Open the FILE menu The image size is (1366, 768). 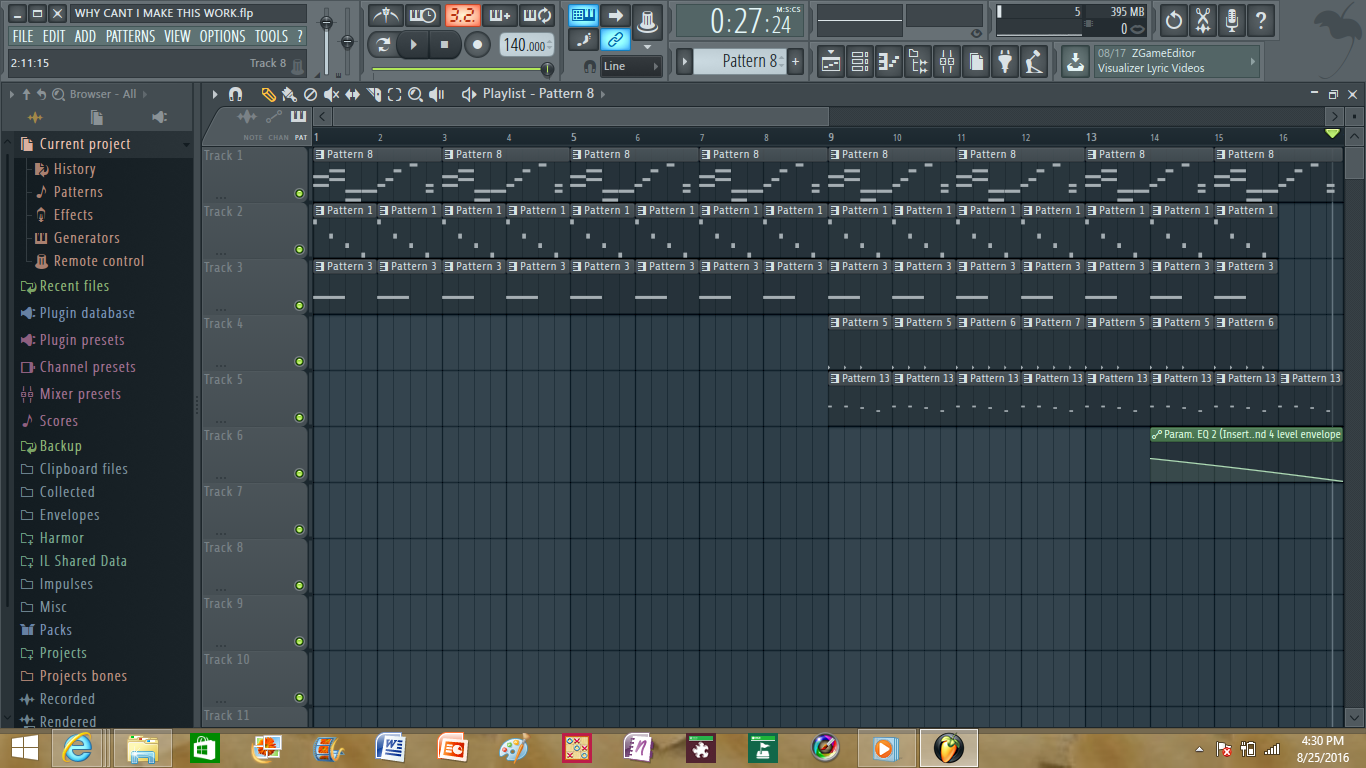pyautogui.click(x=22, y=36)
